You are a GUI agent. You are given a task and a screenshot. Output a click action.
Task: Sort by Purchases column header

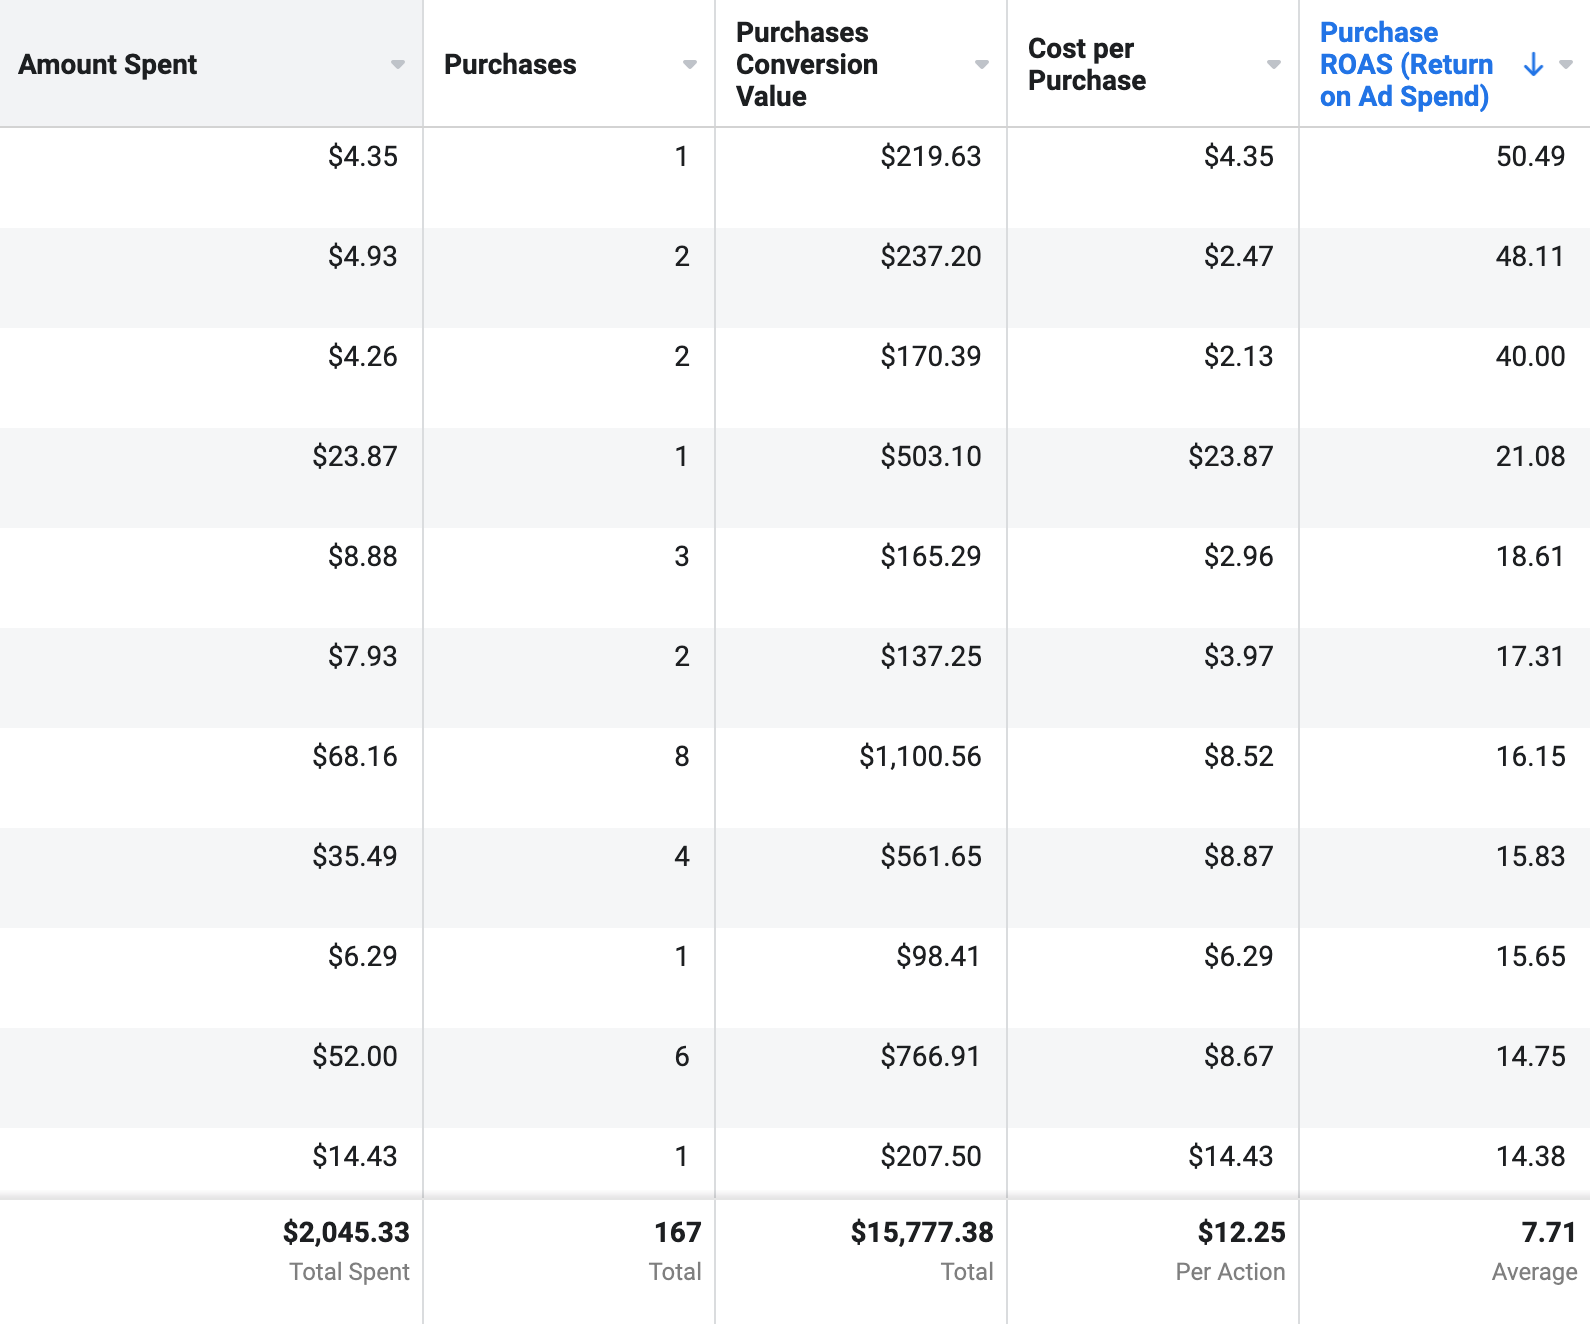point(510,65)
